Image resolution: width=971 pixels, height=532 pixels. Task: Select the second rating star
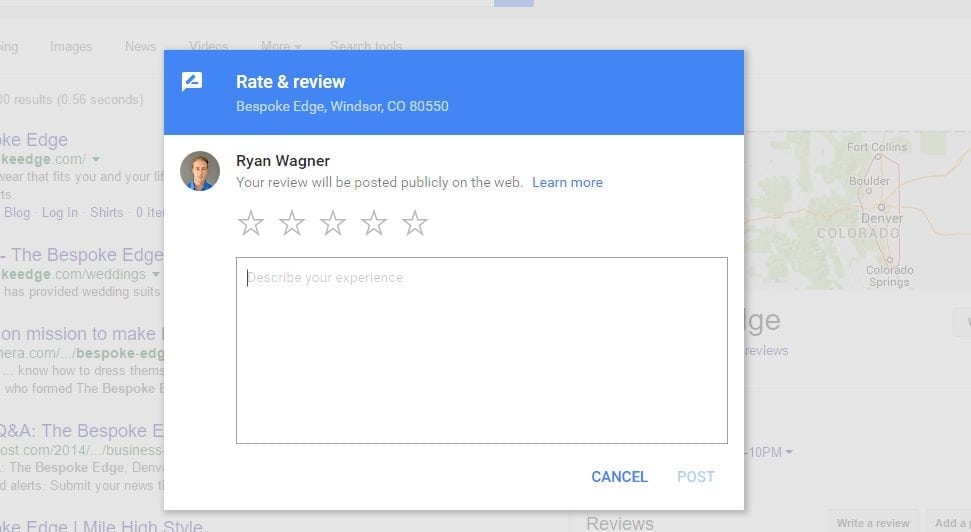coord(292,223)
